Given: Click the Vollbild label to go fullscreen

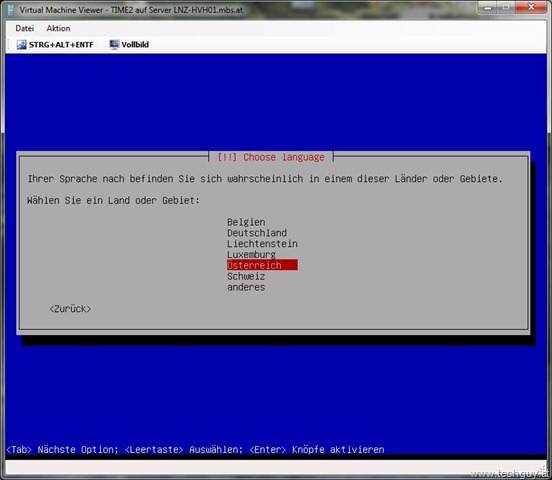Looking at the screenshot, I should [x=135, y=45].
